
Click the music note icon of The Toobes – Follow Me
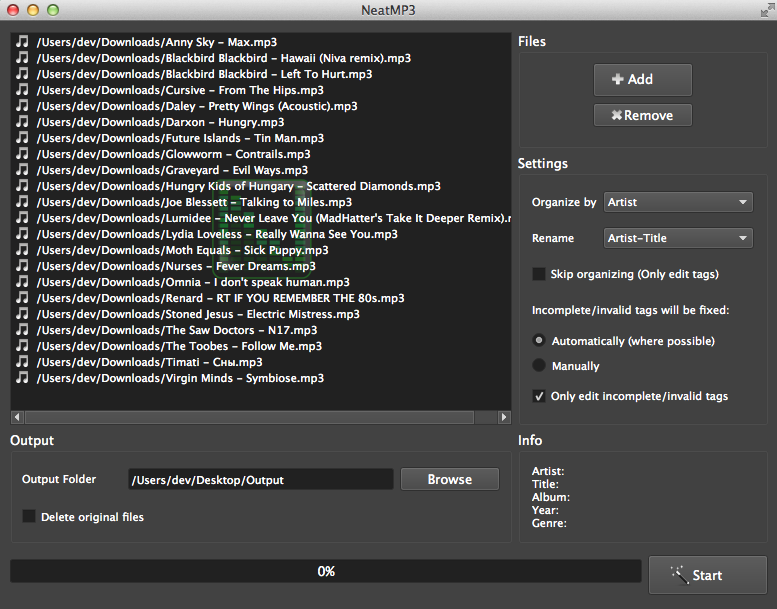(22, 345)
